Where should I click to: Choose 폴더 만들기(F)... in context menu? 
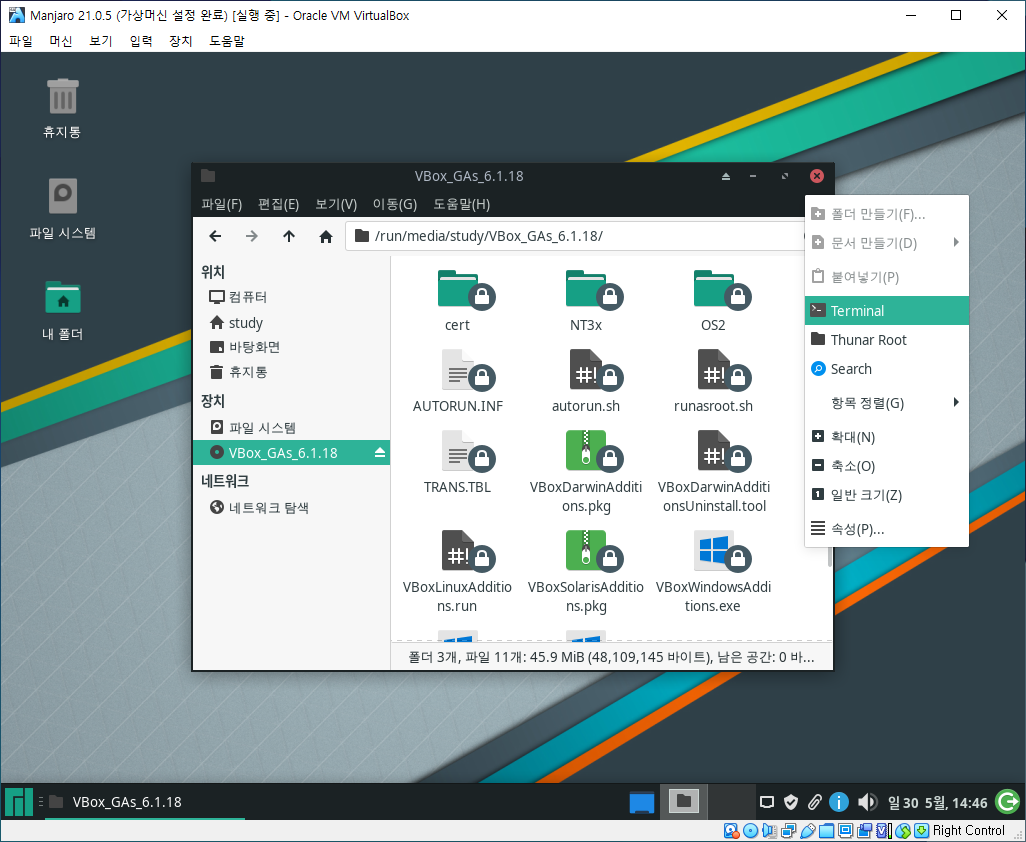pos(887,214)
